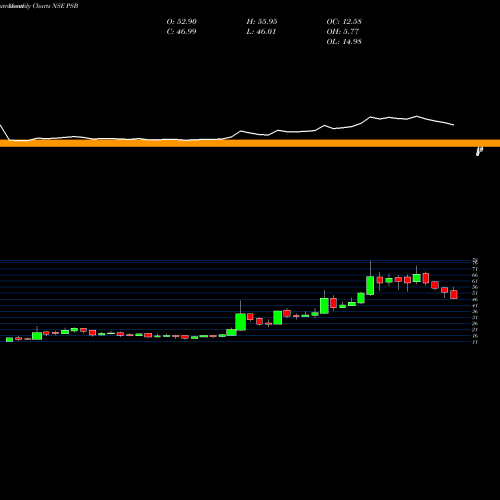Click the low price "L: 46.01"
Viewport: 500px width, 500px height.
tap(261, 32)
